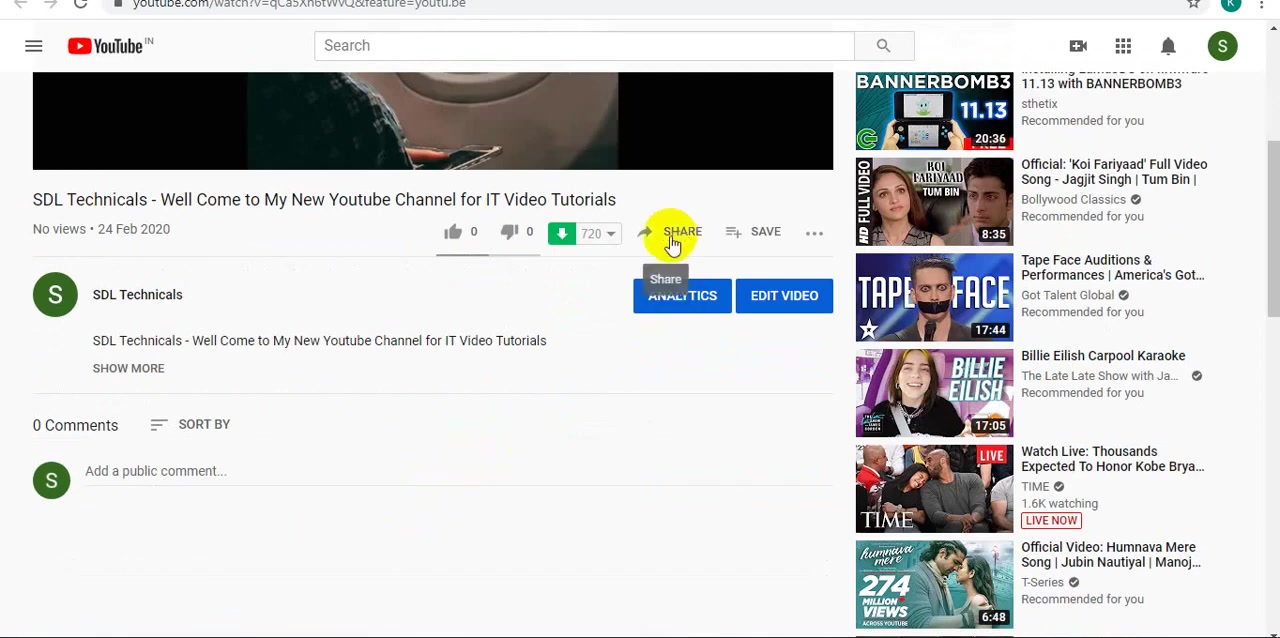Save video to a playlist
Viewport: 1280px width, 638px height.
(x=753, y=232)
